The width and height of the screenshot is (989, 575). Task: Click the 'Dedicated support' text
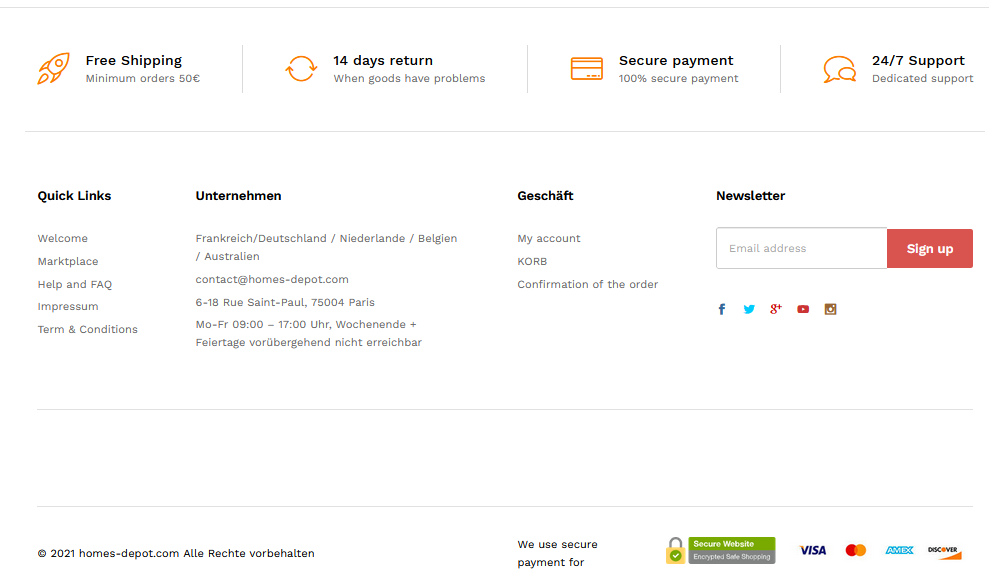922,78
